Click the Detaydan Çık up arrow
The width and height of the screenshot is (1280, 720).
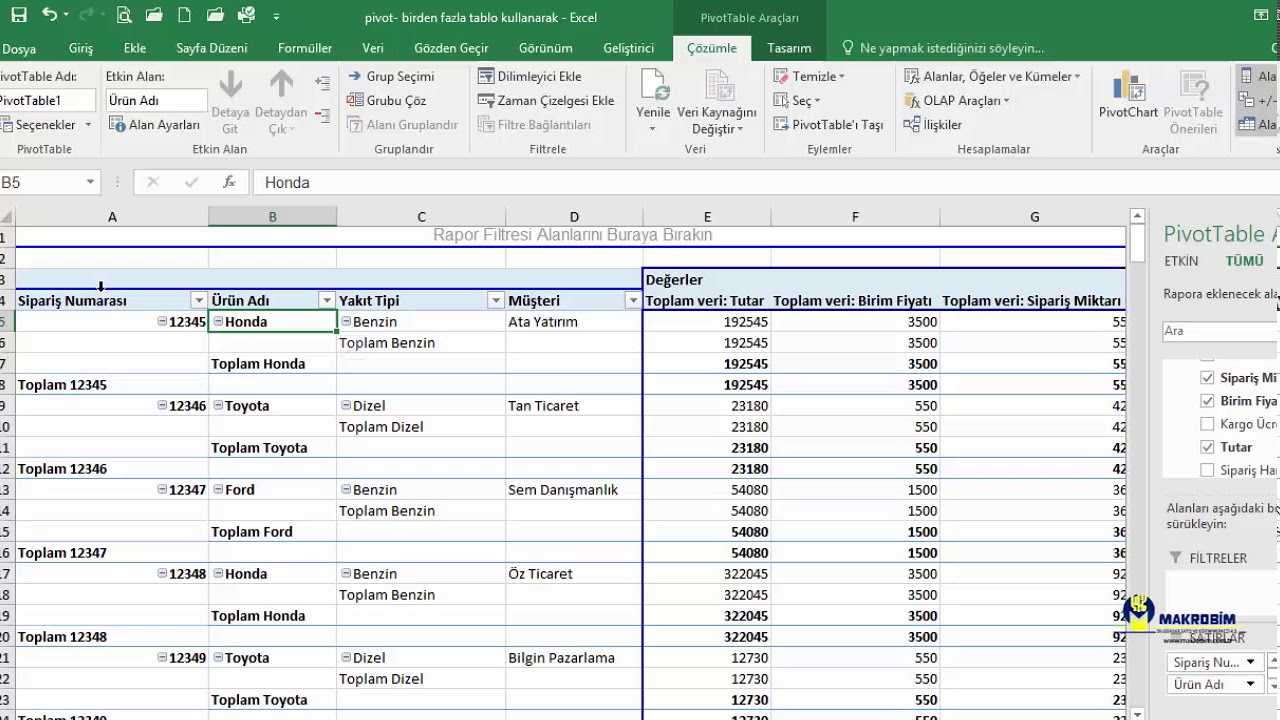pos(281,103)
